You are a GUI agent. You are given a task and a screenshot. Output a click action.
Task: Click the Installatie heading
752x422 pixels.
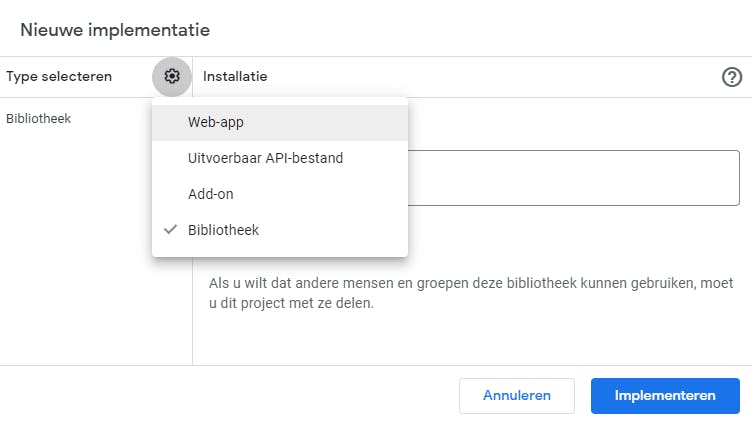click(235, 76)
